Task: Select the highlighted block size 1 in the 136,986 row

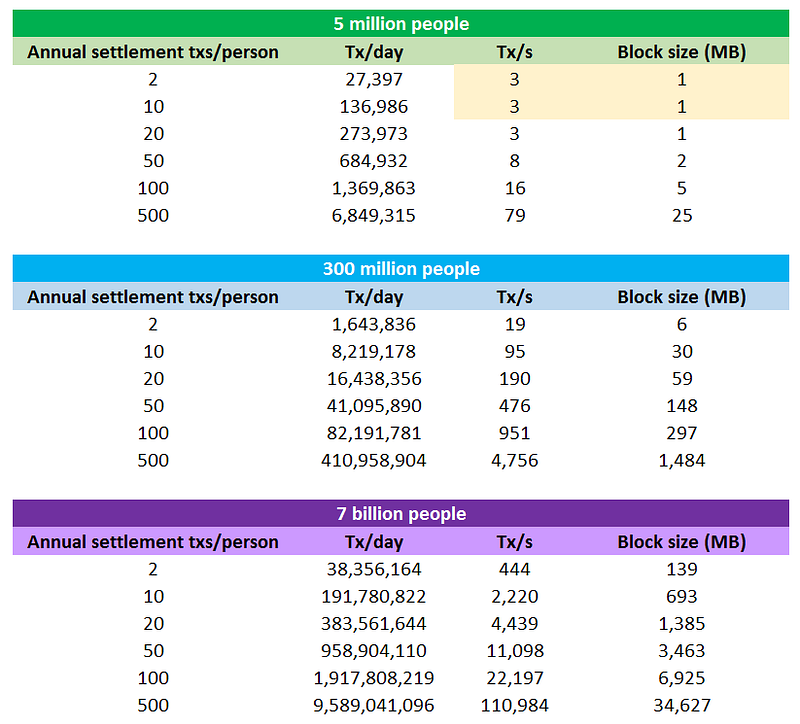Action: 682,106
